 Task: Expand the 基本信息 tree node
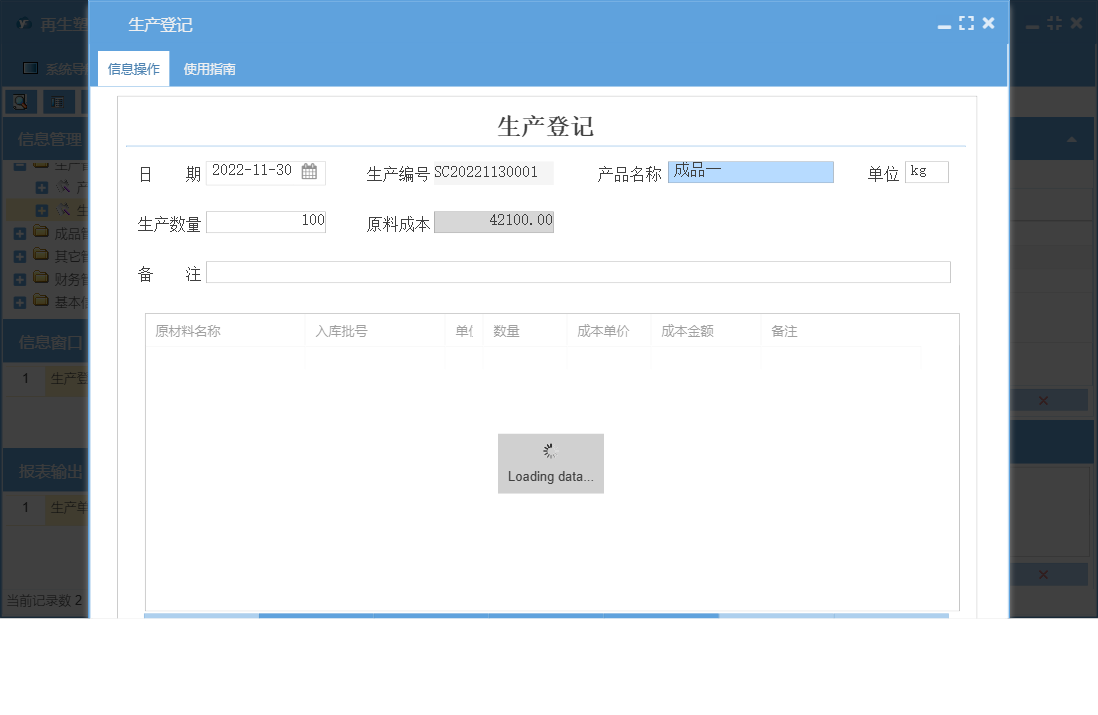click(x=21, y=300)
